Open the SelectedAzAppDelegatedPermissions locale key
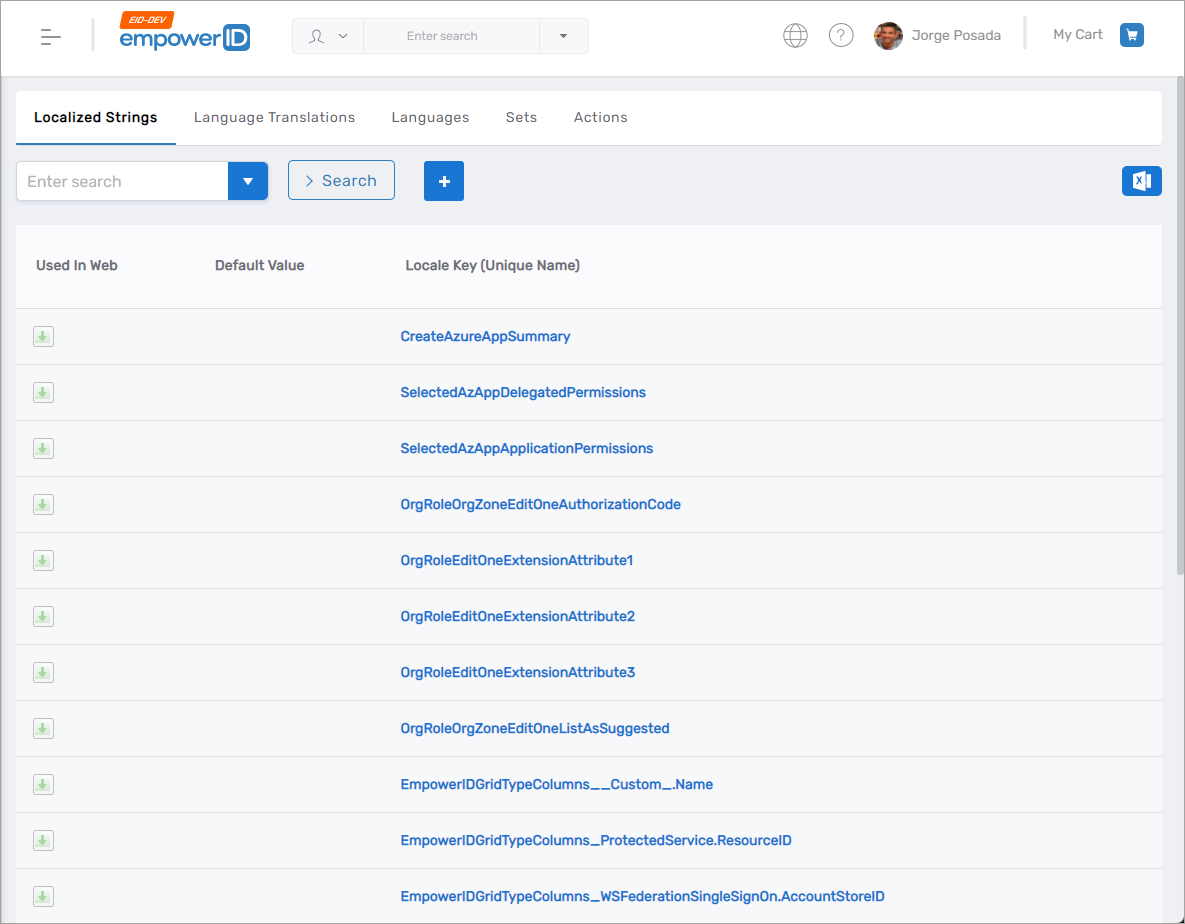This screenshot has height=924, width=1185. tap(523, 392)
